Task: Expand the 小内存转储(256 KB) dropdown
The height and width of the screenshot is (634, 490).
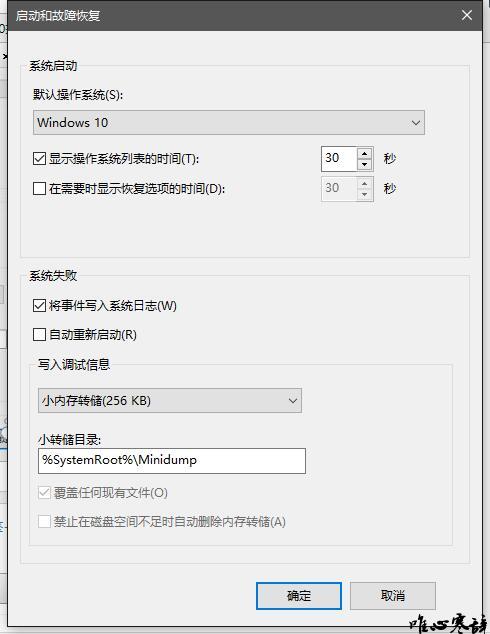Action: (x=170, y=400)
